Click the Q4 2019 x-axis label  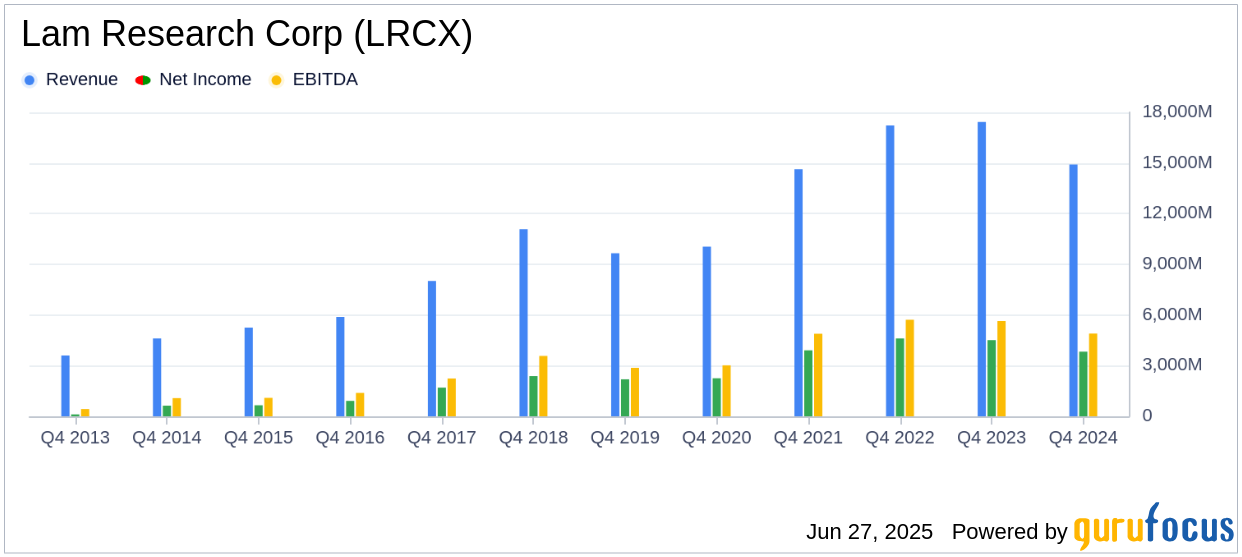point(625,438)
